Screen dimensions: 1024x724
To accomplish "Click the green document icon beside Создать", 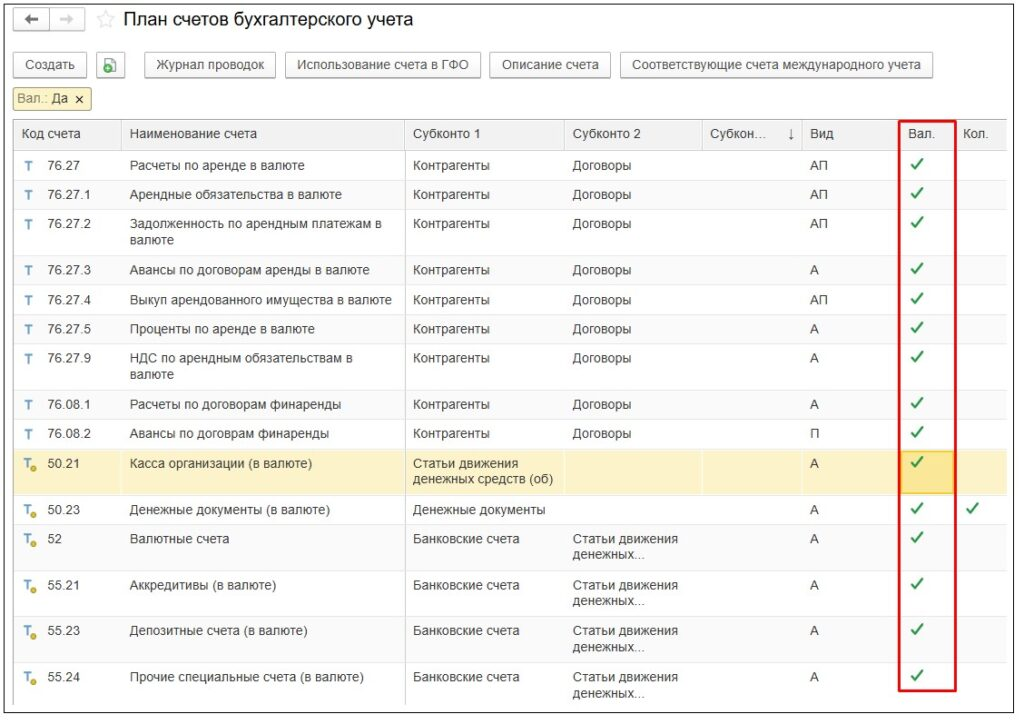I will click(110, 65).
